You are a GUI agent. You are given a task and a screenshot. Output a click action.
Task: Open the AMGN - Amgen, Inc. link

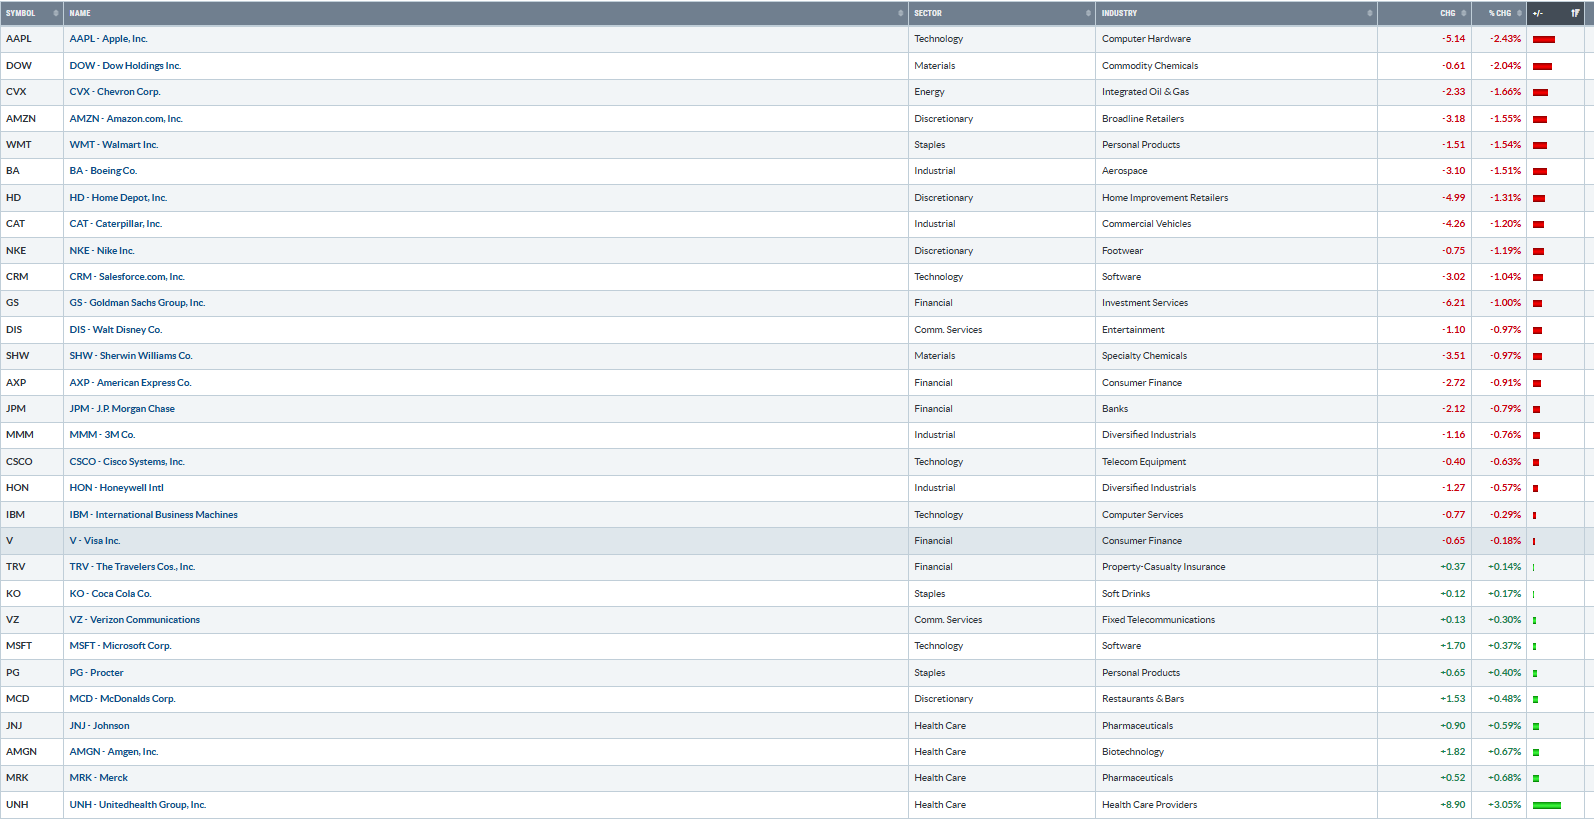pyautogui.click(x=114, y=752)
